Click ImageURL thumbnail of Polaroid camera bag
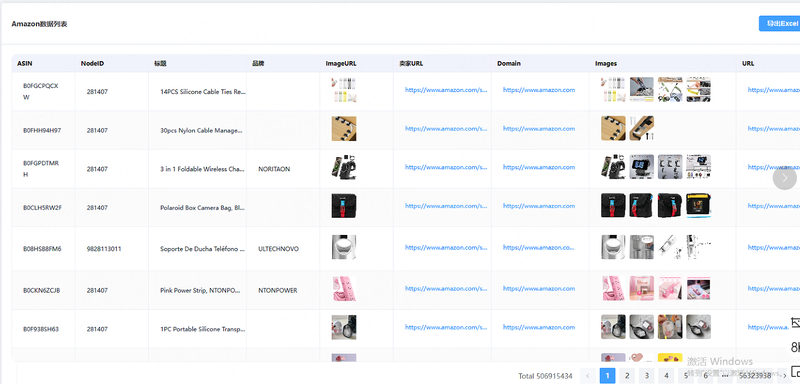The image size is (800, 384). (x=344, y=206)
